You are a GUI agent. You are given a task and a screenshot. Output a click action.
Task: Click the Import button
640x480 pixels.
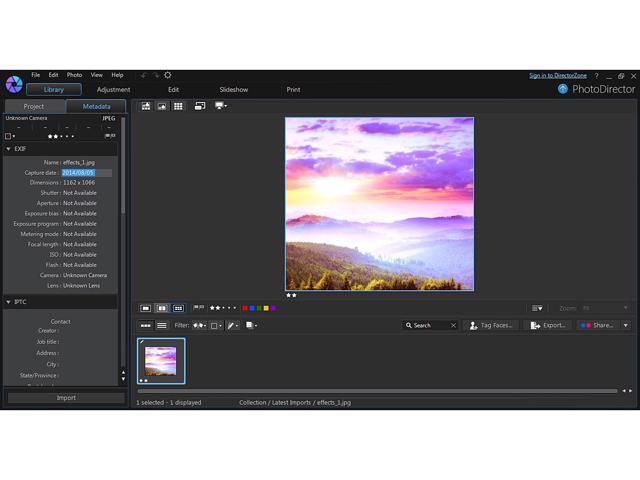tap(66, 398)
